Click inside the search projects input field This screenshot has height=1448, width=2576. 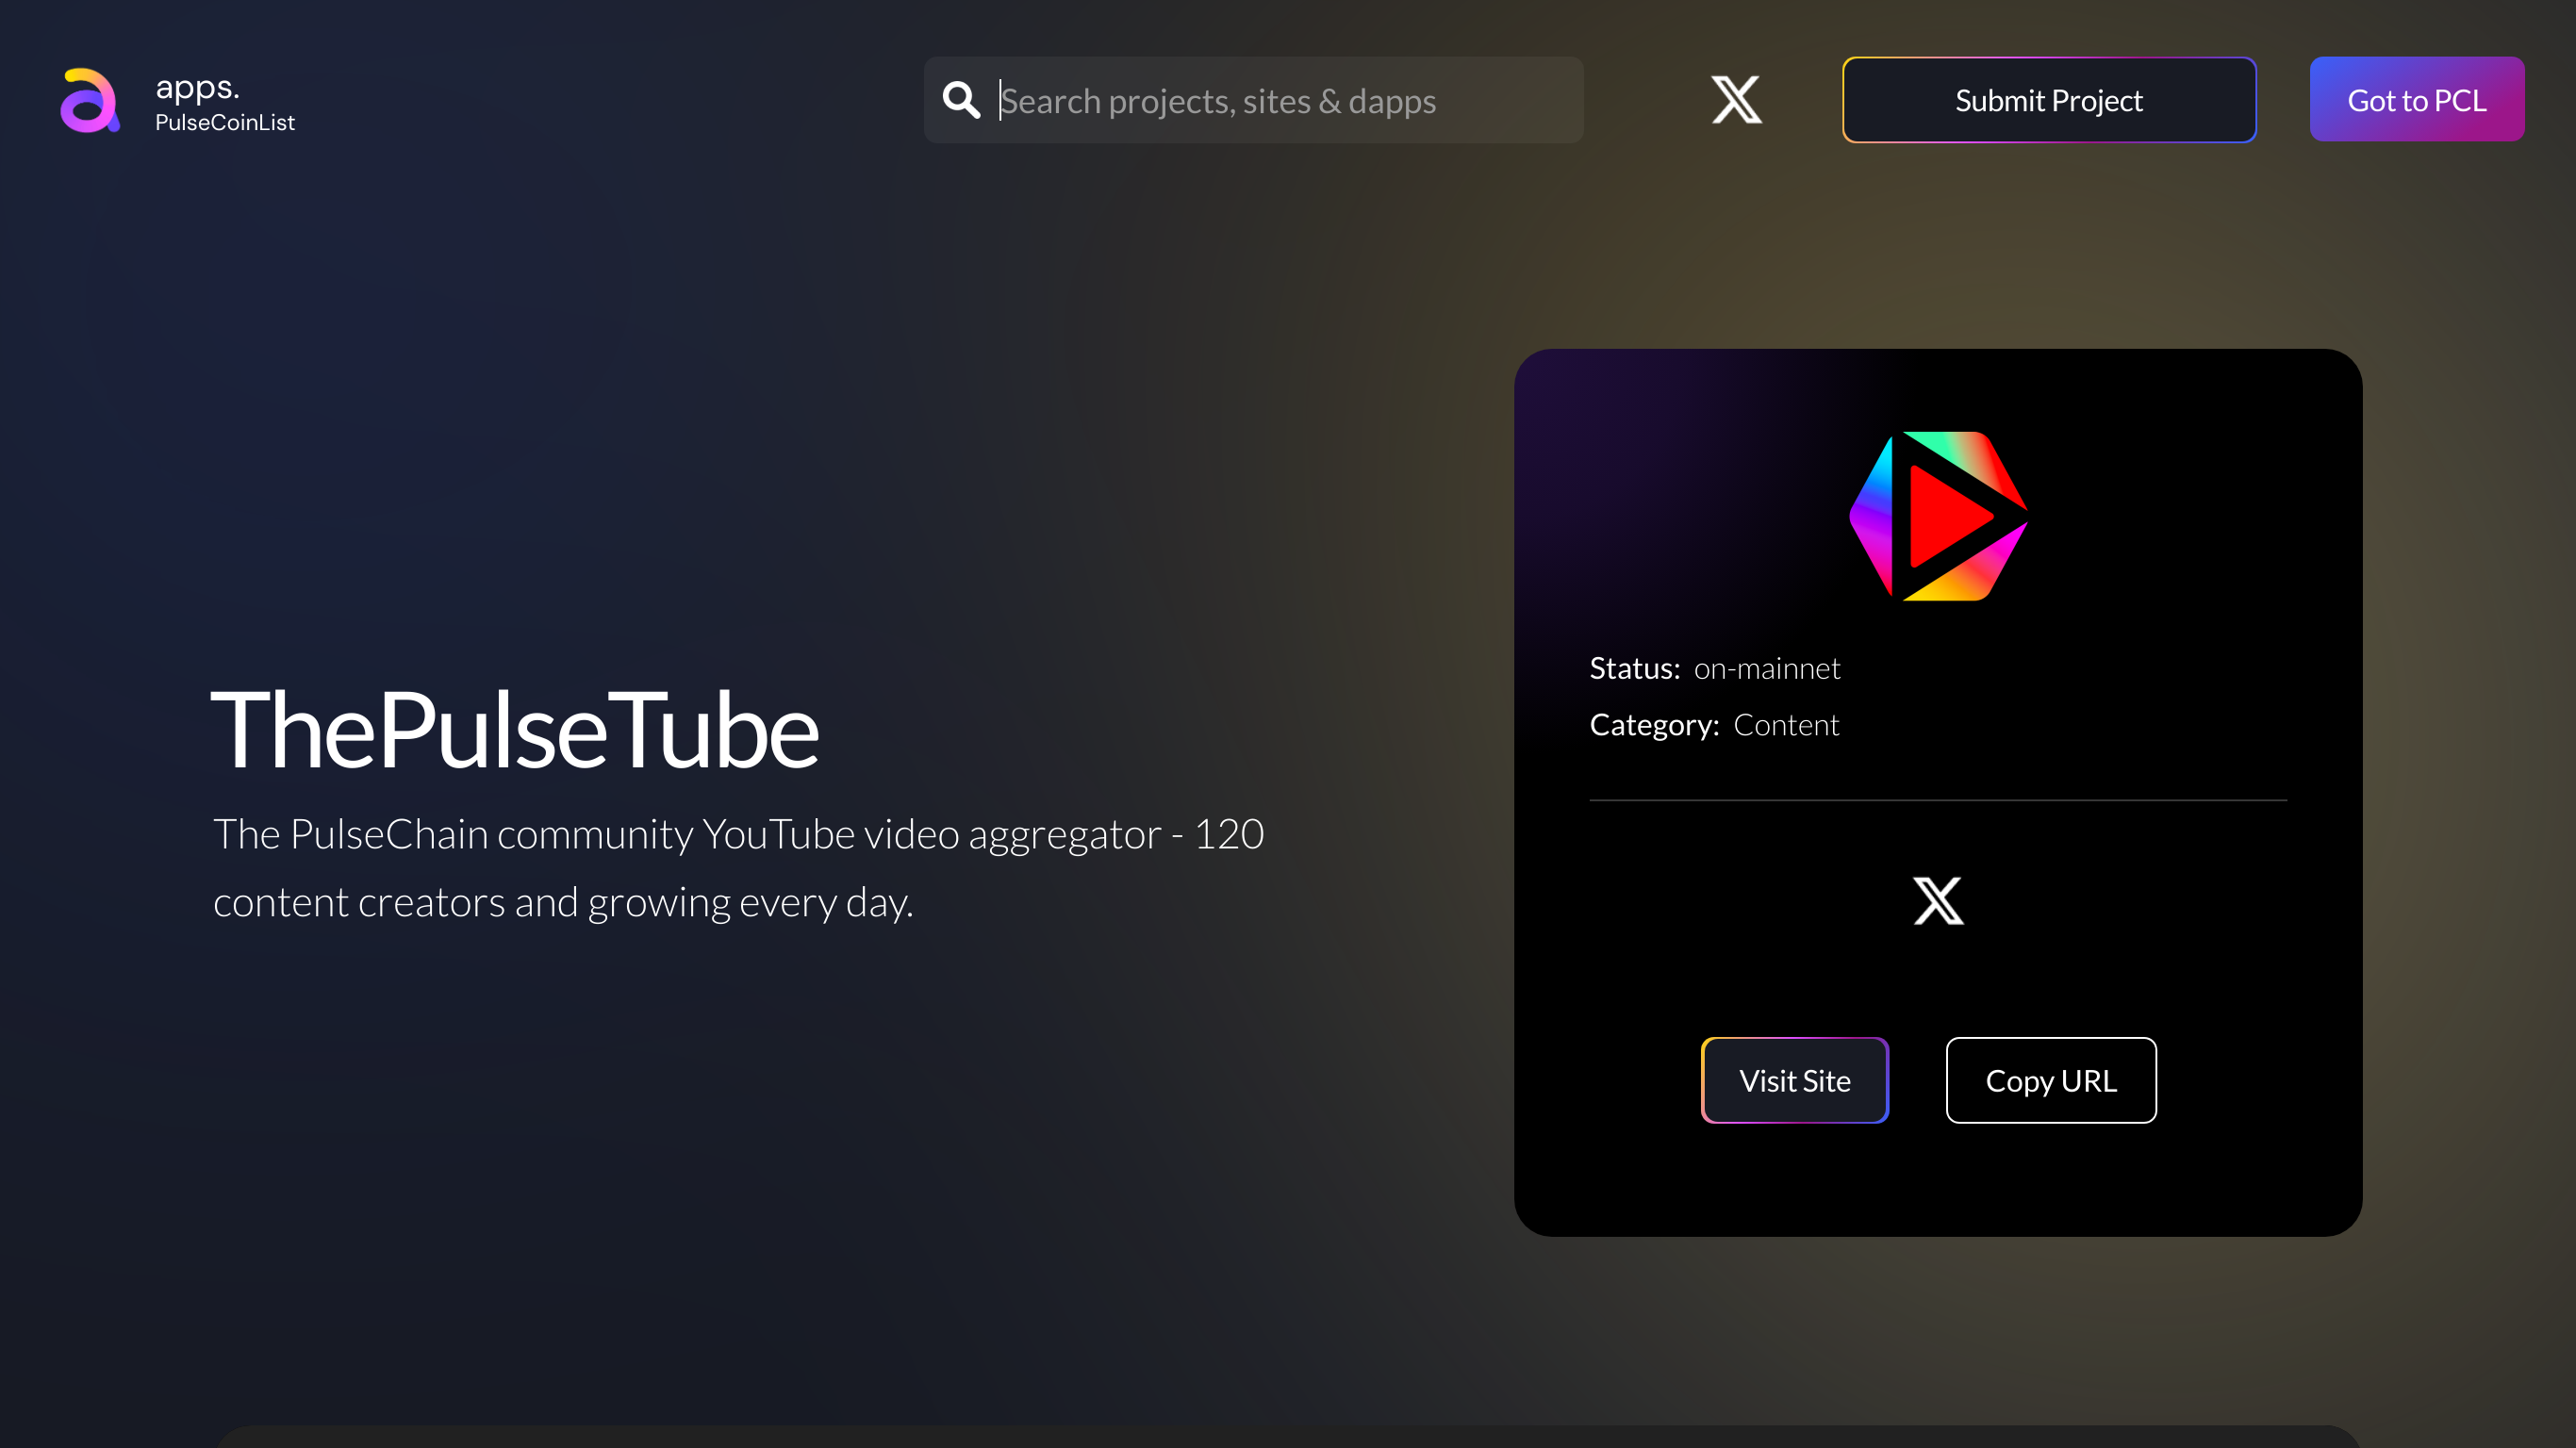click(x=1250, y=100)
